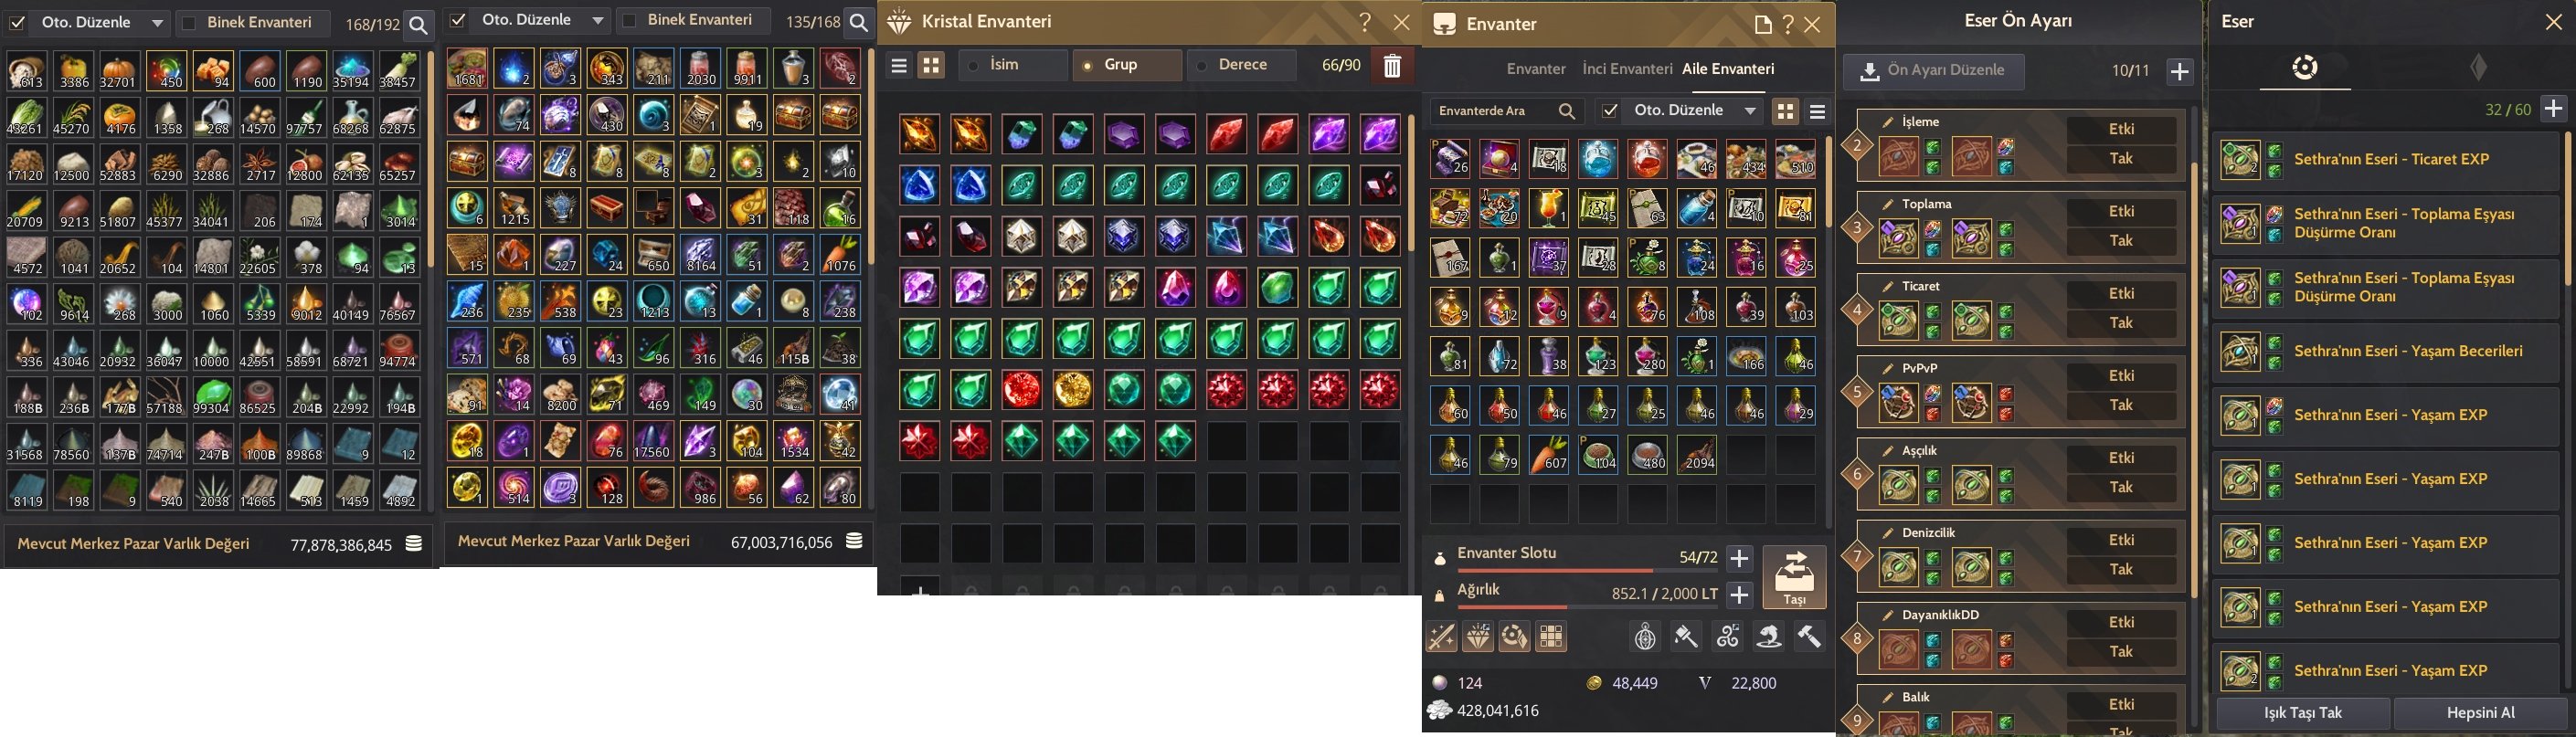
Task: Select the Derece sort radio option
Action: (1241, 65)
